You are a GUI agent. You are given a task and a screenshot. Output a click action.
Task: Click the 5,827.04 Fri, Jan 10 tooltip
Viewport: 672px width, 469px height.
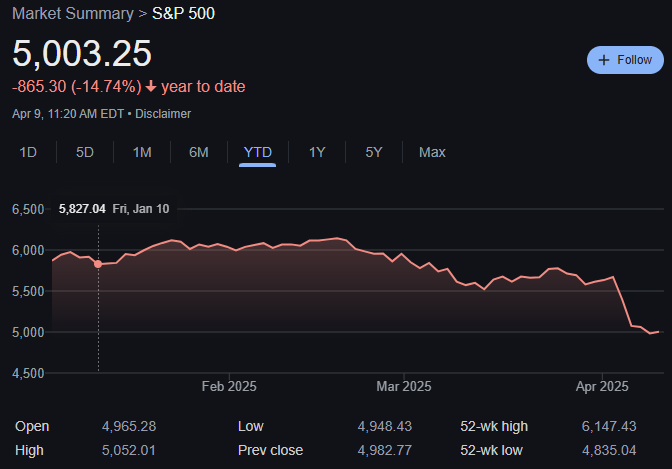click(114, 209)
